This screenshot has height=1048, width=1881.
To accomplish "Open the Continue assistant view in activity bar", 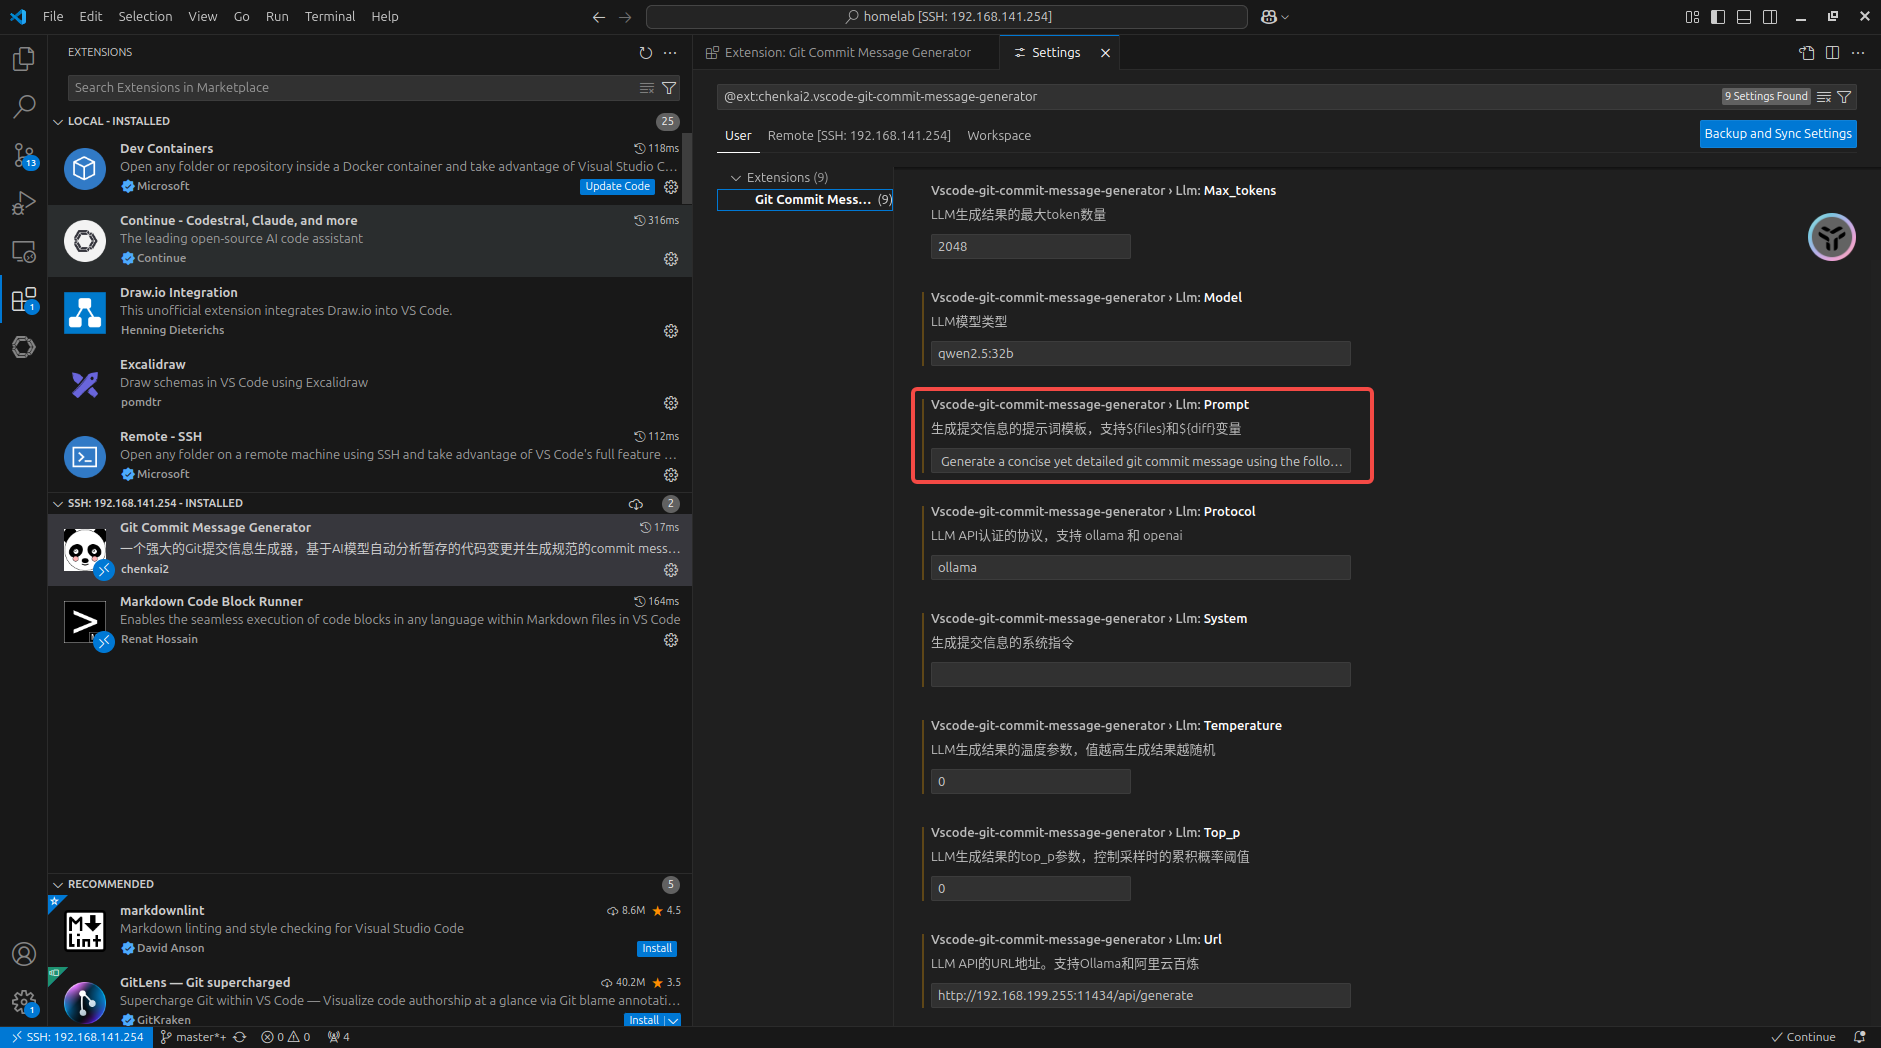I will pos(24,347).
